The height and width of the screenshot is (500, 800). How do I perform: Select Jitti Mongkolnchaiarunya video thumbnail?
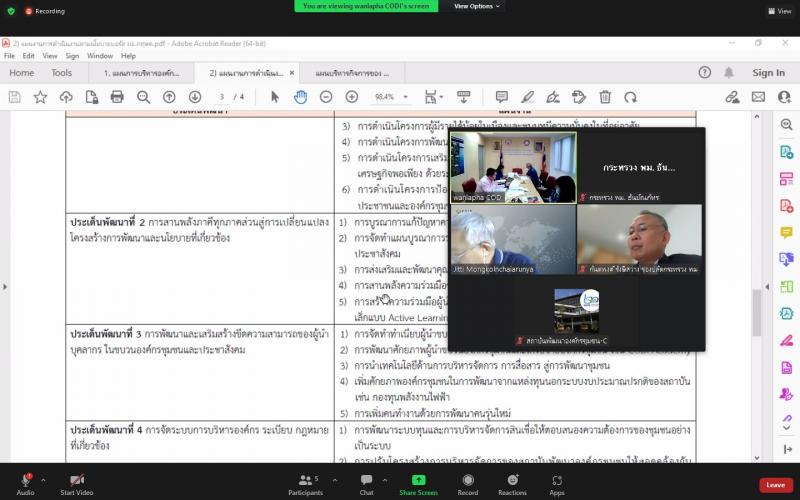click(513, 239)
